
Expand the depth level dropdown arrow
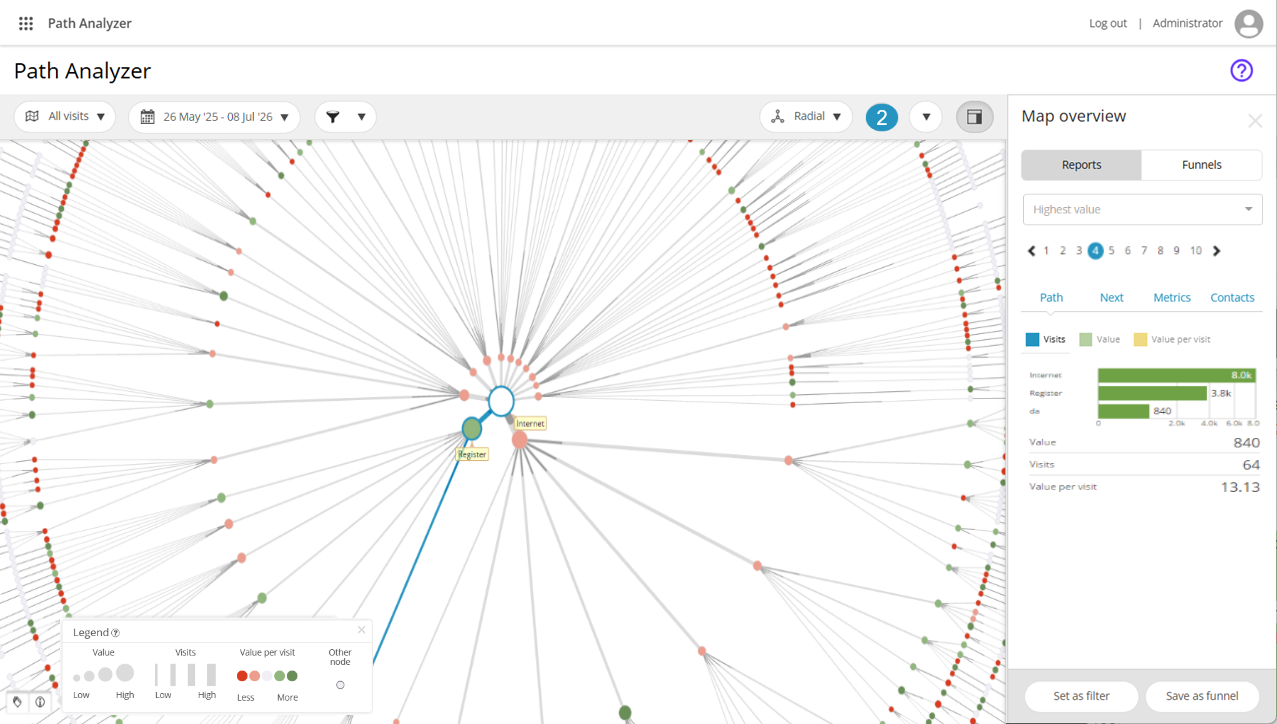(926, 117)
